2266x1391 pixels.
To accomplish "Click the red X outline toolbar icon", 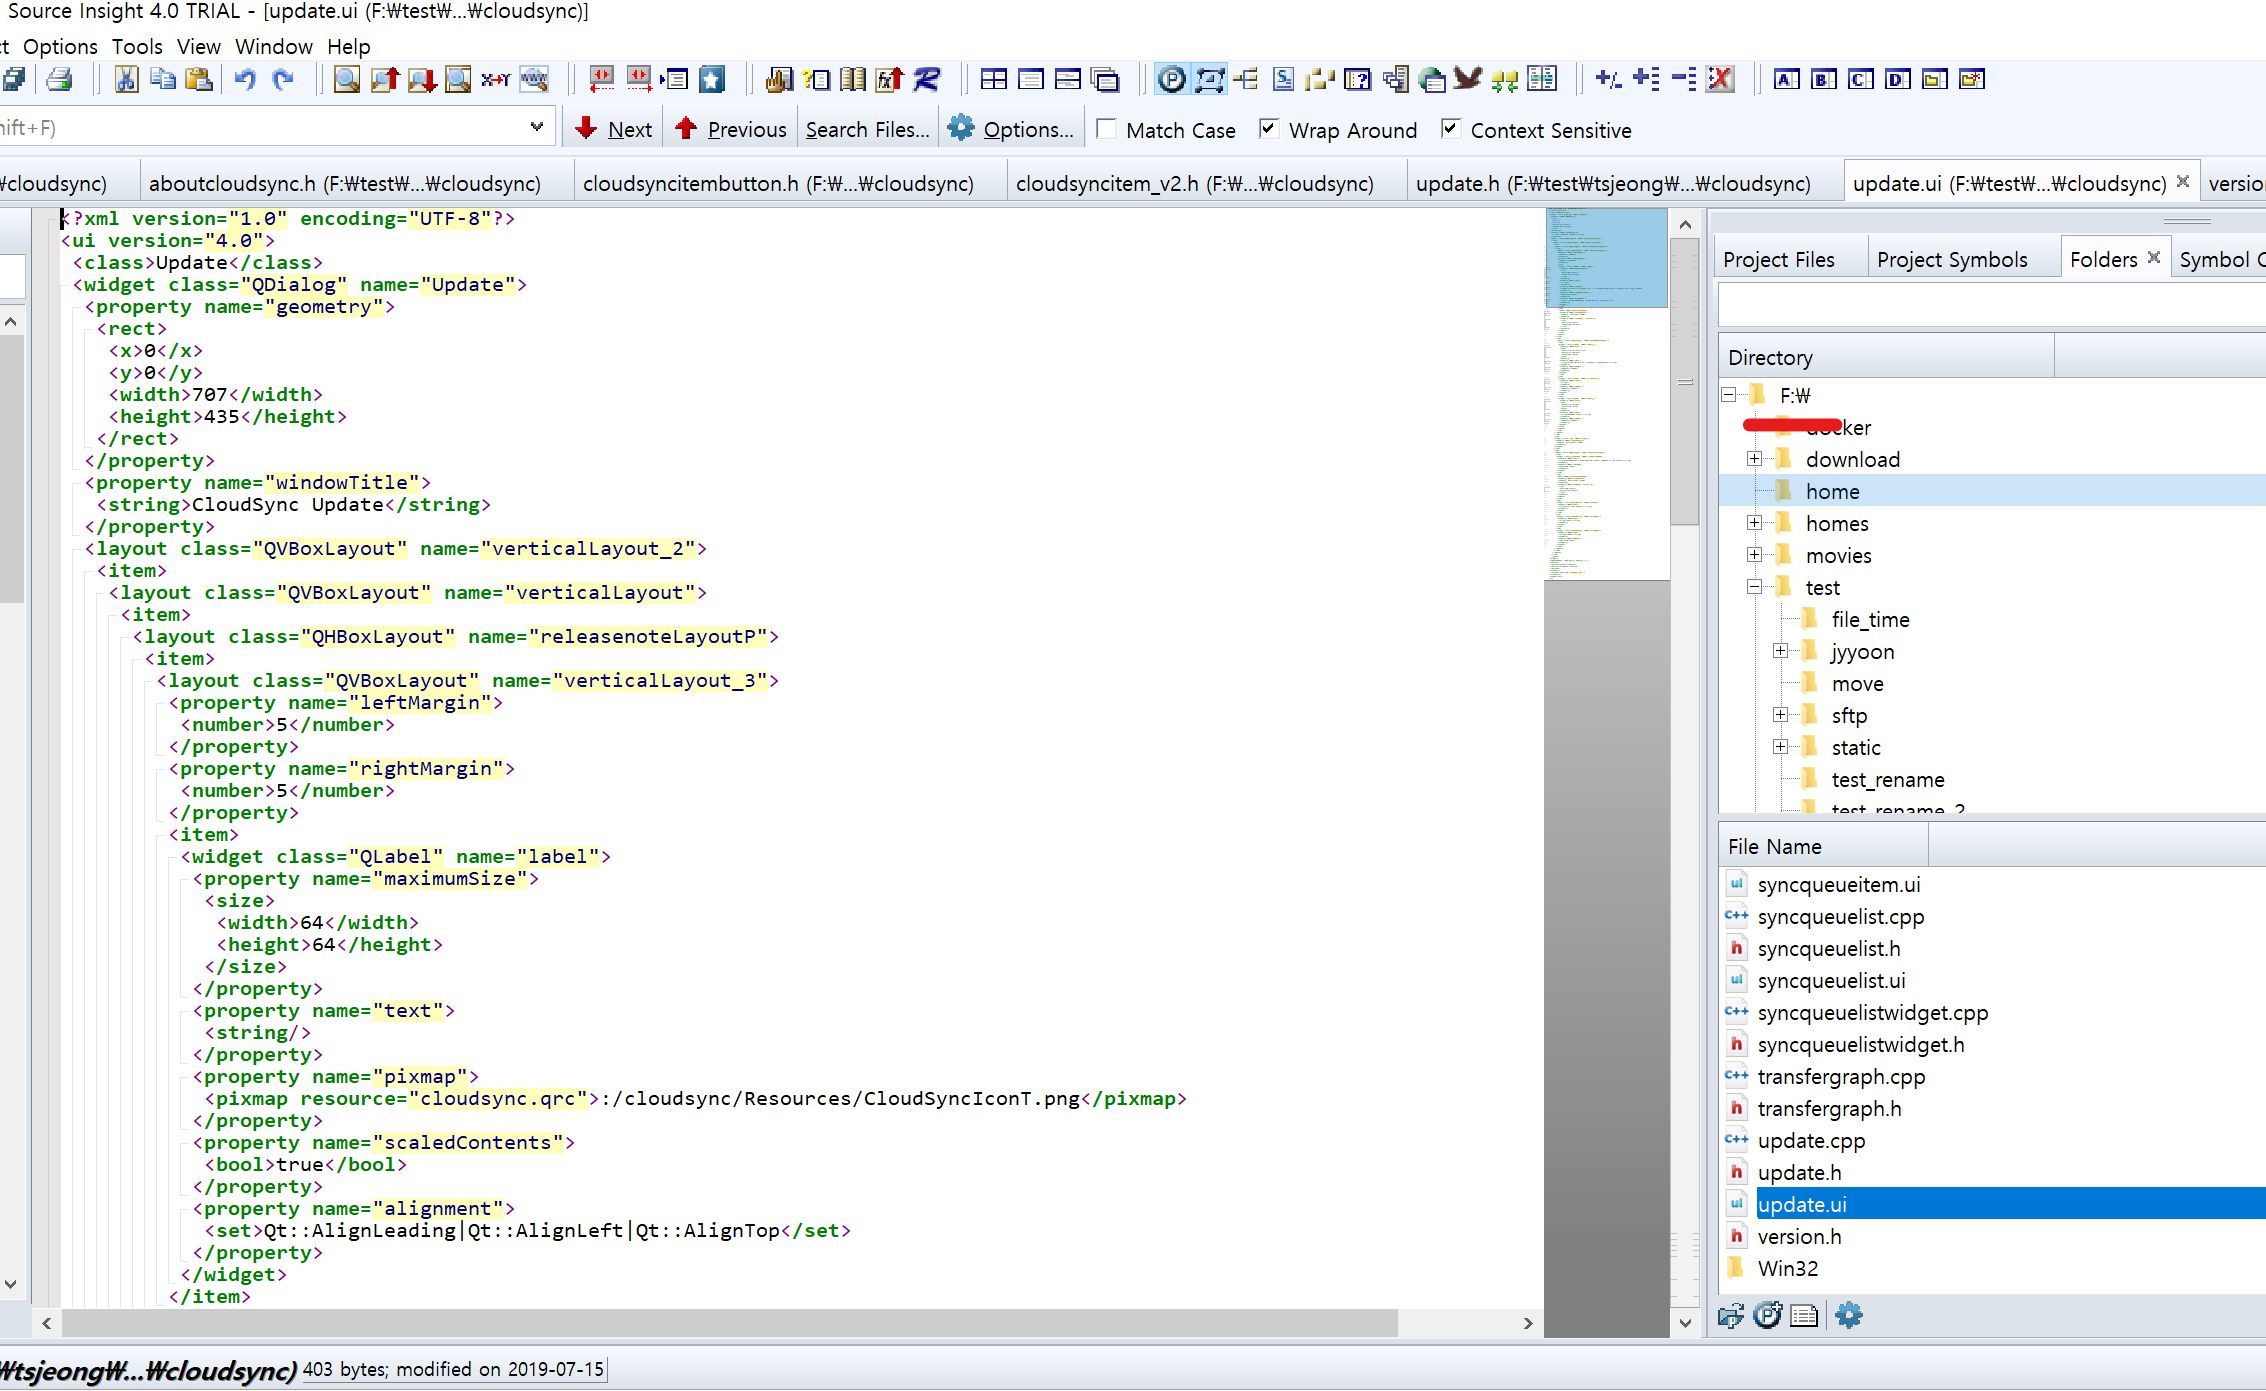I will pyautogui.click(x=1721, y=80).
